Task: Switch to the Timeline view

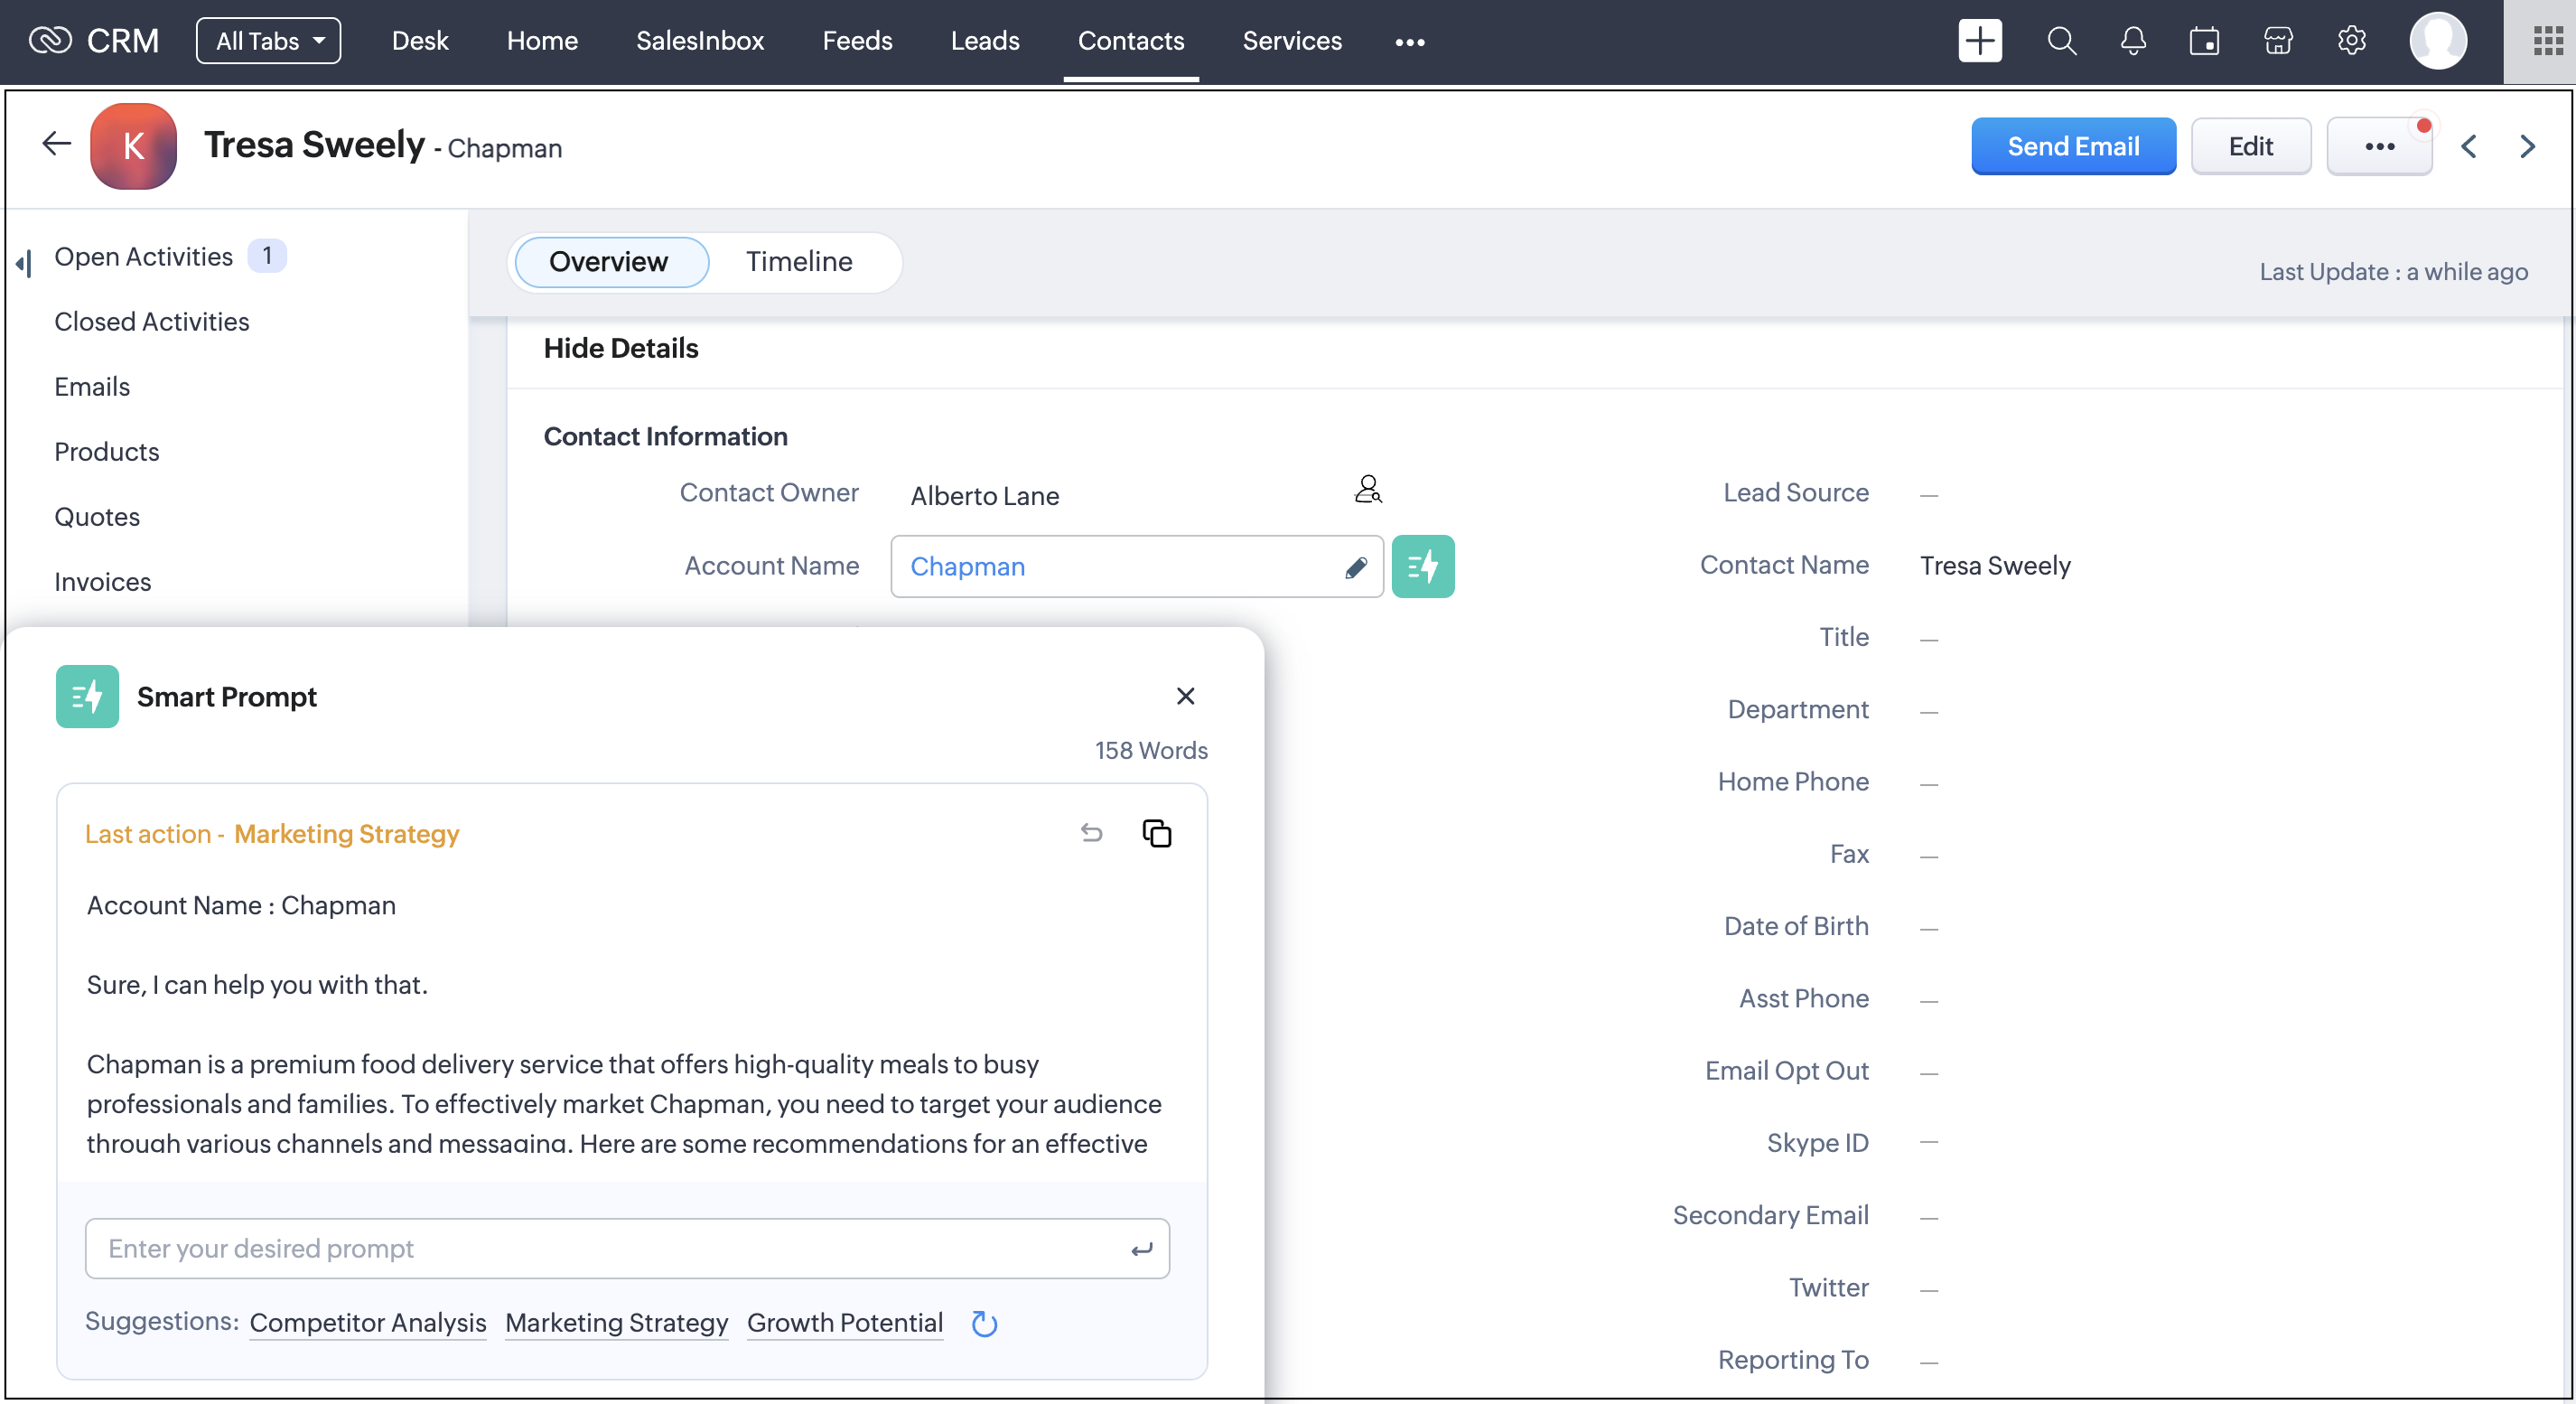Action: click(798, 261)
